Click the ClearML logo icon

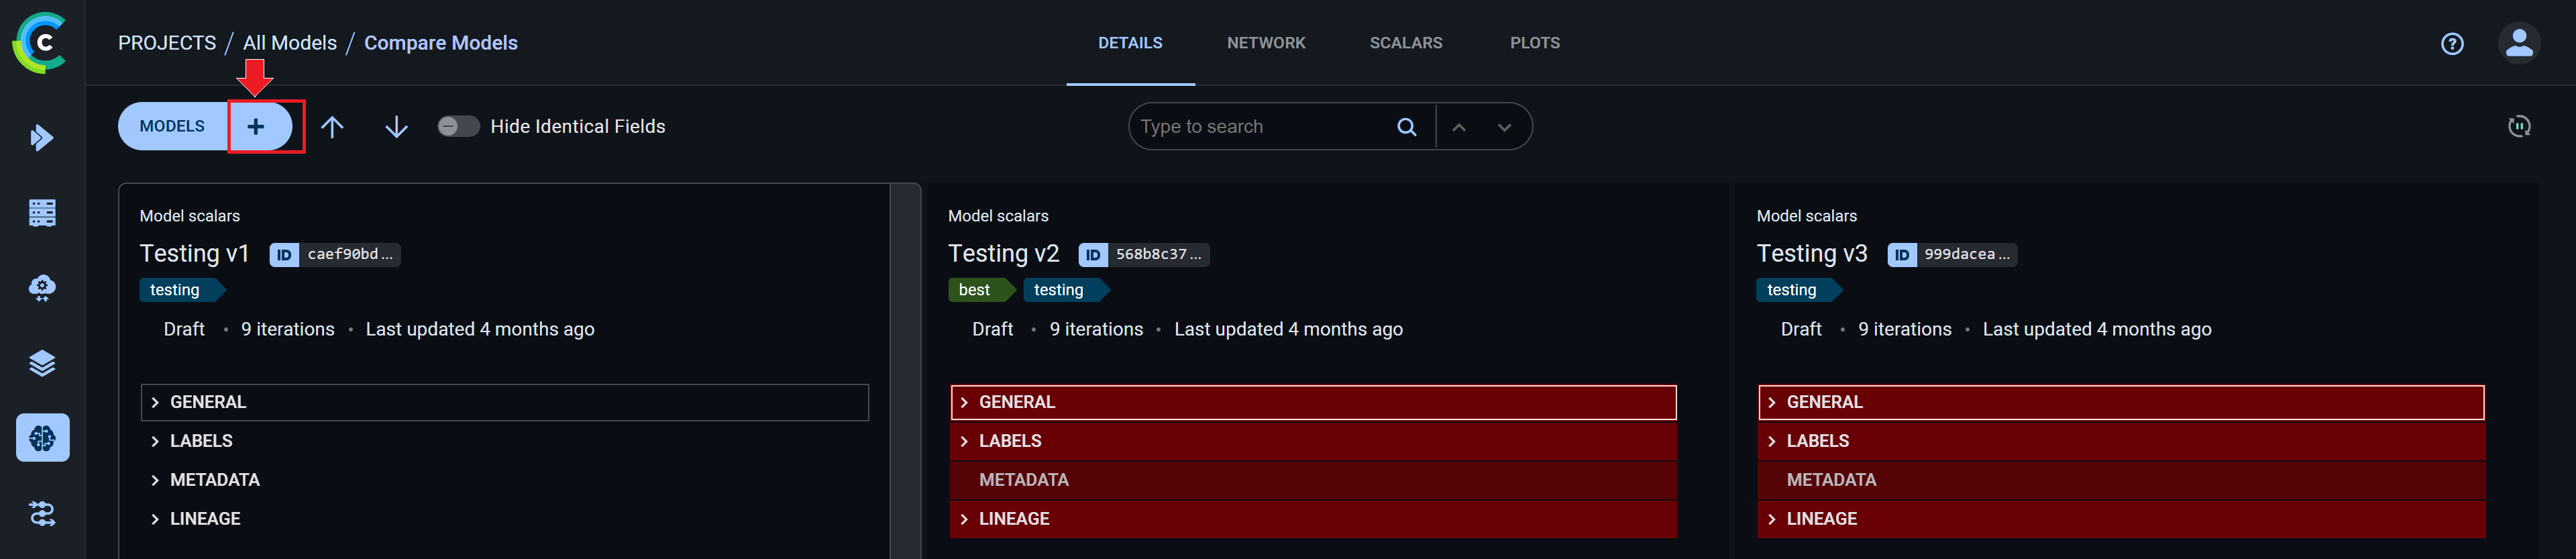coord(40,43)
